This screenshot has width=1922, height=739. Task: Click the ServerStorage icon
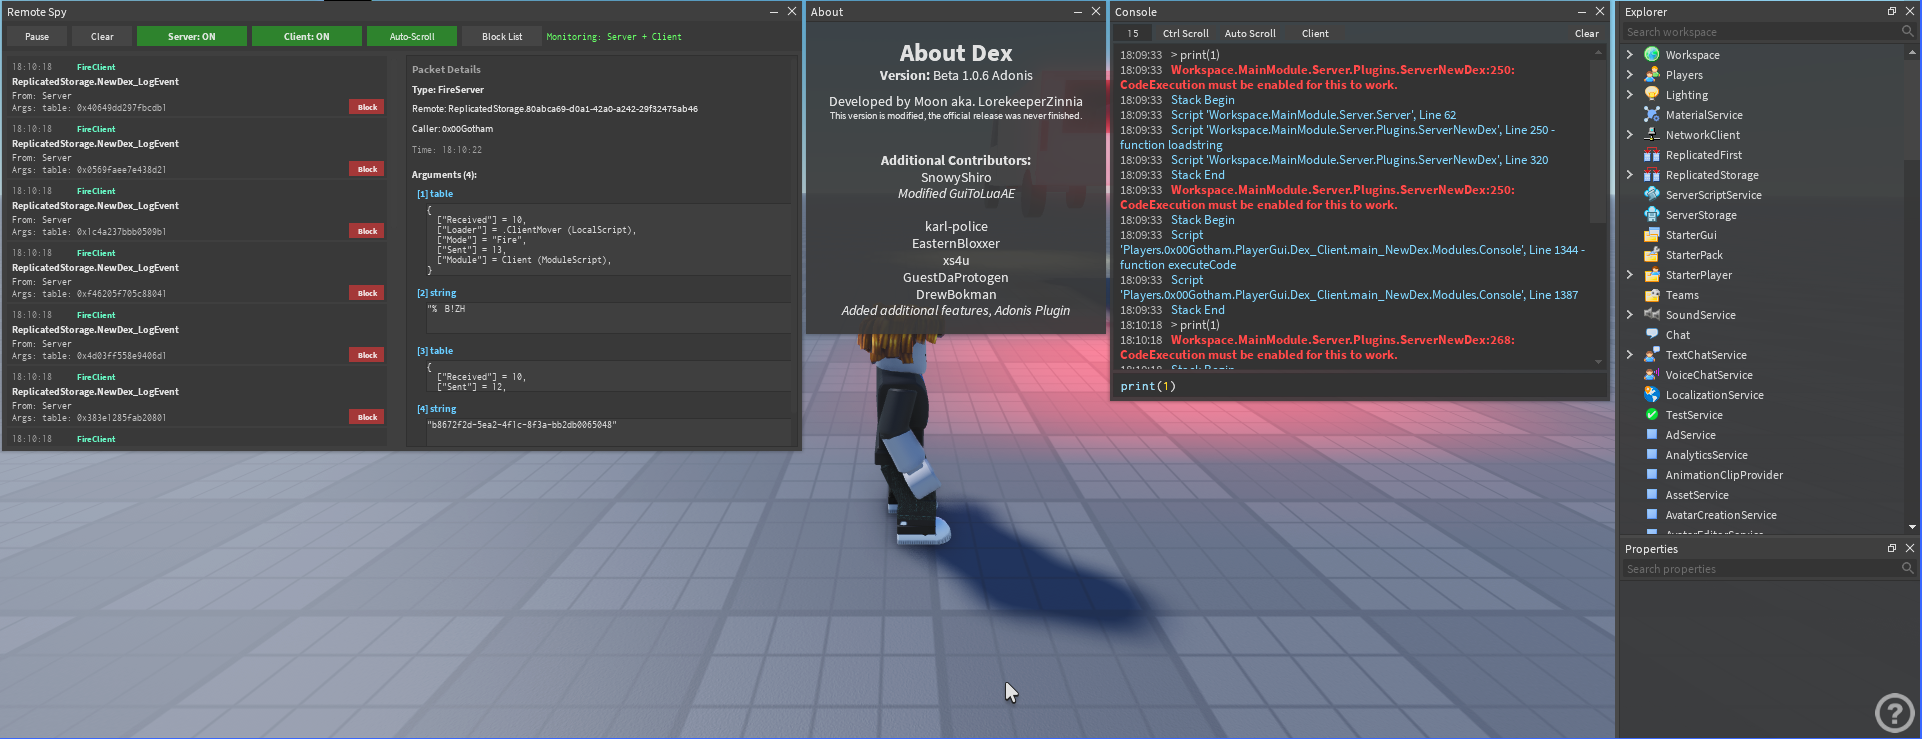pyautogui.click(x=1652, y=215)
